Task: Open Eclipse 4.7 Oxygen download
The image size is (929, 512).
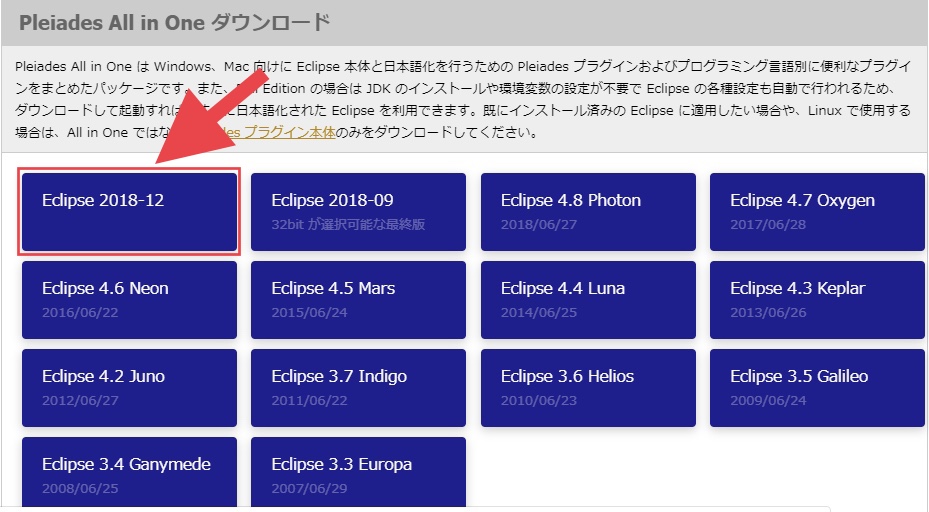Action: tap(818, 212)
